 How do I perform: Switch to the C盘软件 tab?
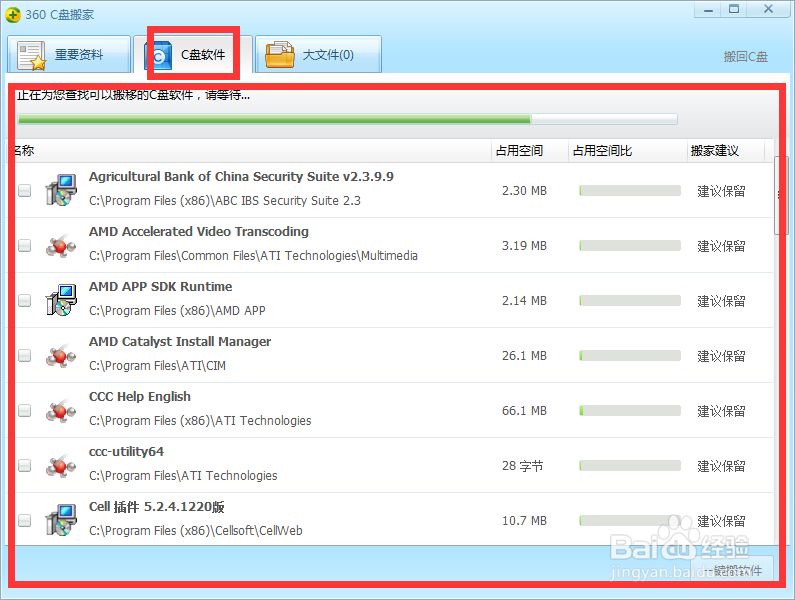pos(193,54)
